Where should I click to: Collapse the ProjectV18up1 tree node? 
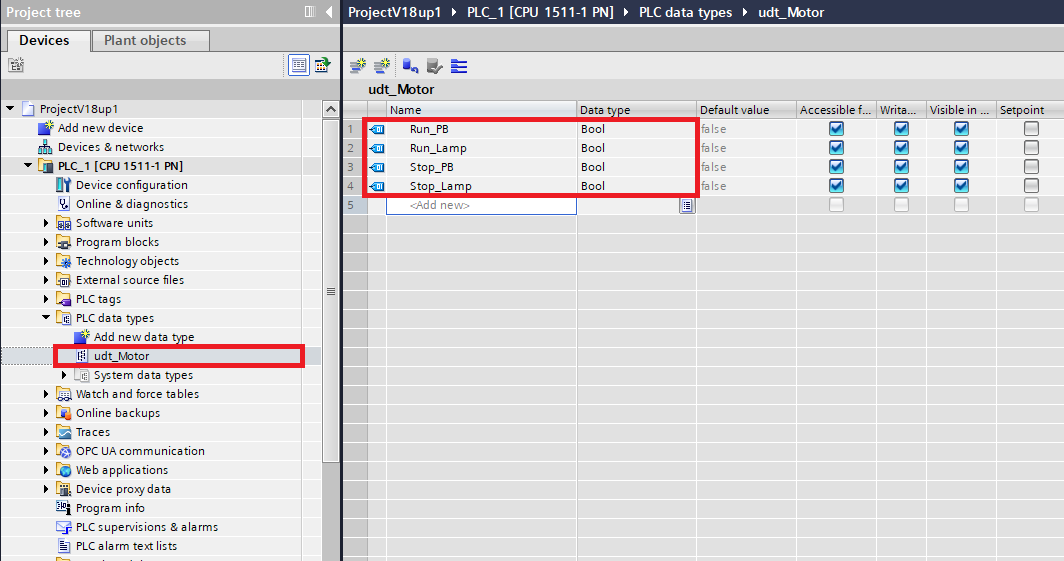[10, 109]
